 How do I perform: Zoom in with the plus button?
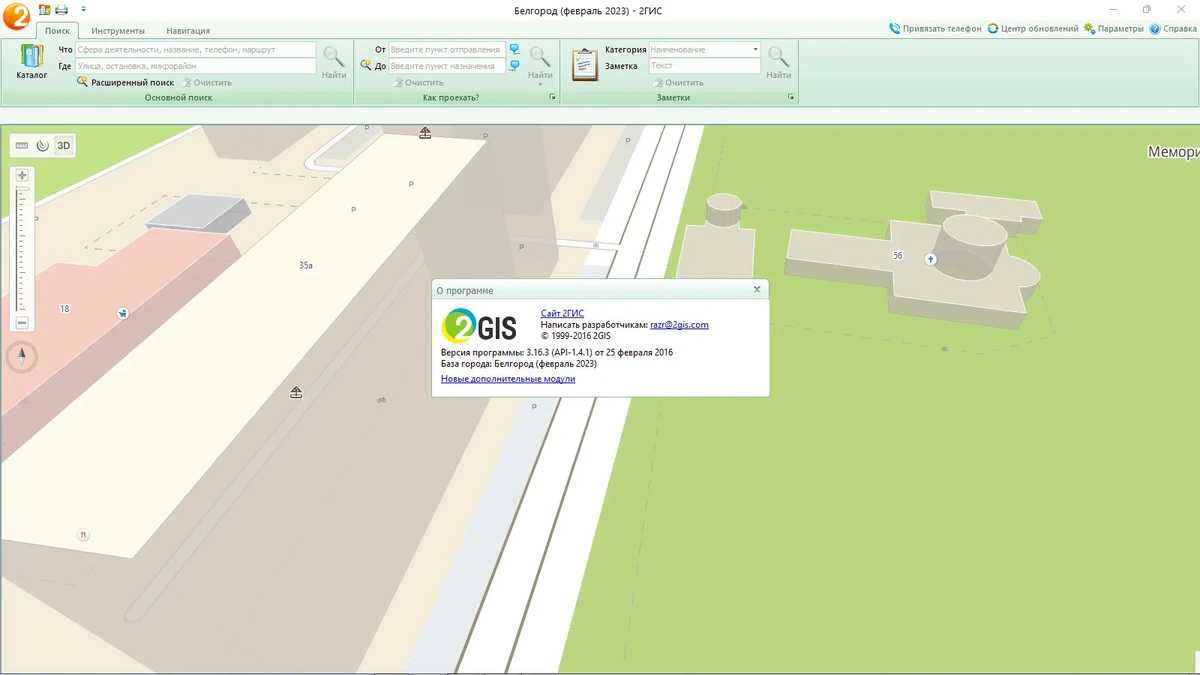[22, 176]
